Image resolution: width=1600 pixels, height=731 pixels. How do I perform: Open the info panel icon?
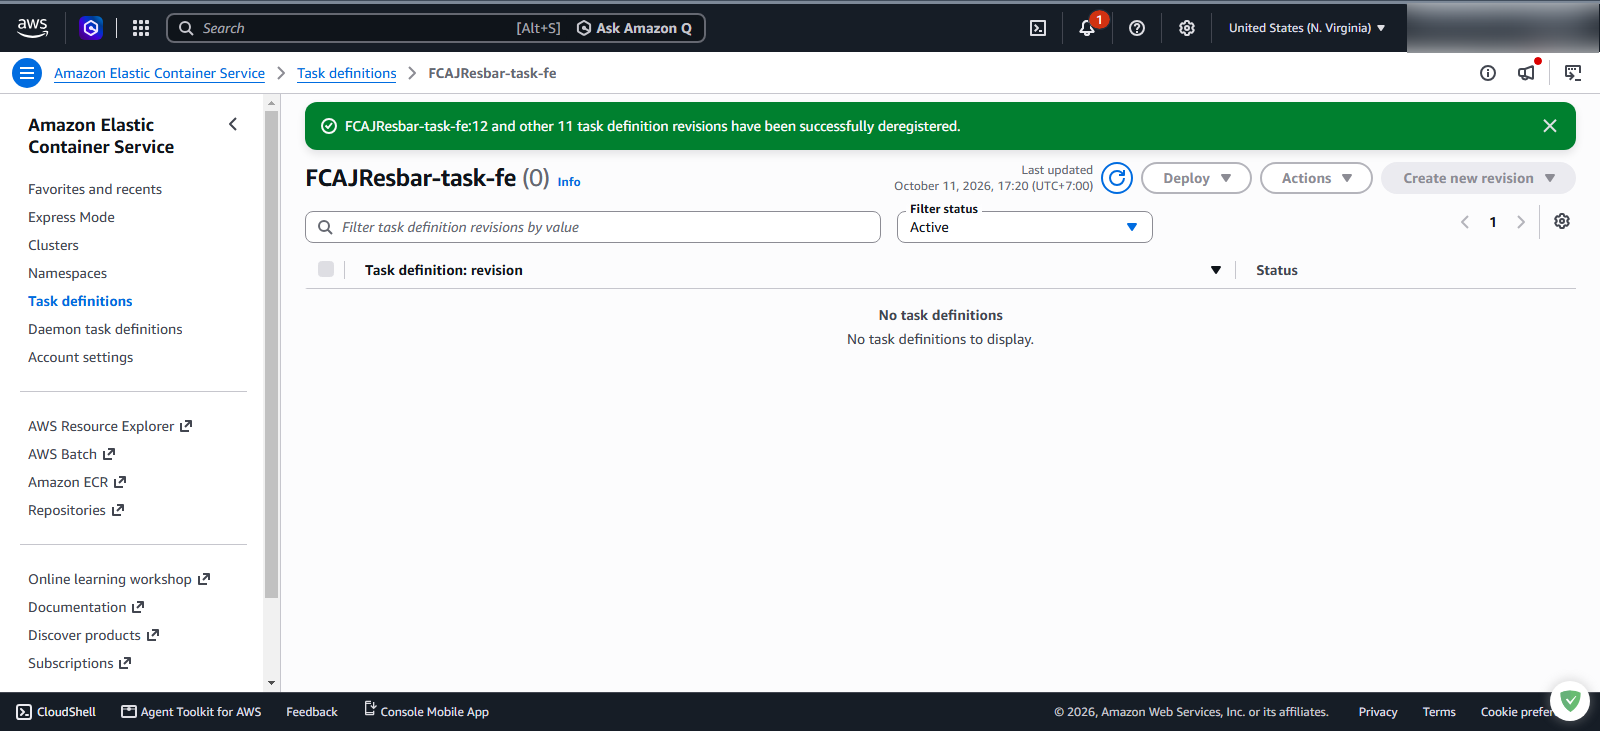(x=1488, y=73)
